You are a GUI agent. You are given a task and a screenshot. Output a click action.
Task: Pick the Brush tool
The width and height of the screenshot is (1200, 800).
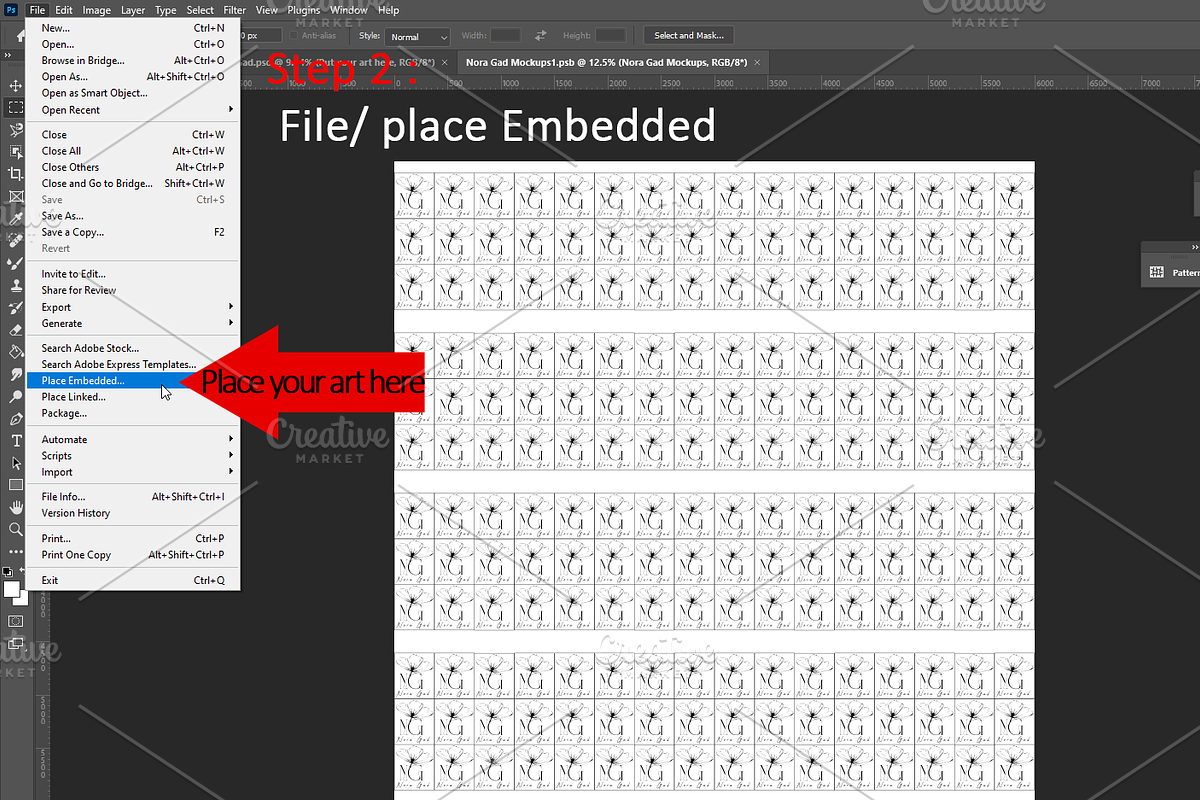pyautogui.click(x=15, y=262)
